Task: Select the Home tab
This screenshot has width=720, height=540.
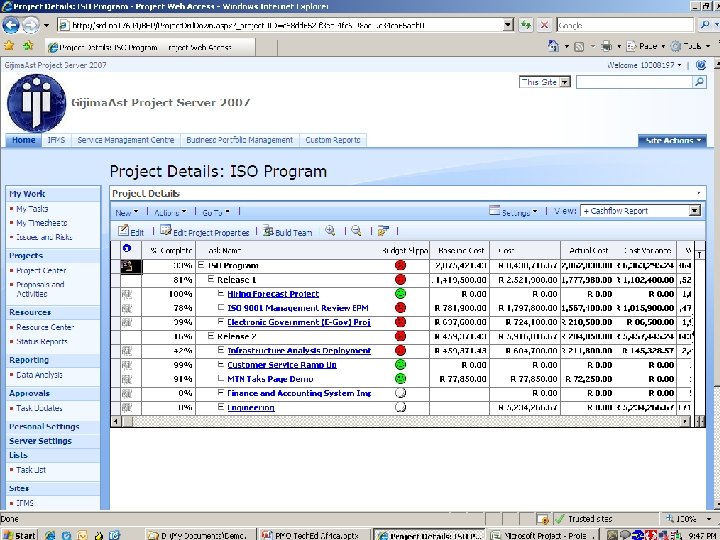Action: tap(23, 140)
